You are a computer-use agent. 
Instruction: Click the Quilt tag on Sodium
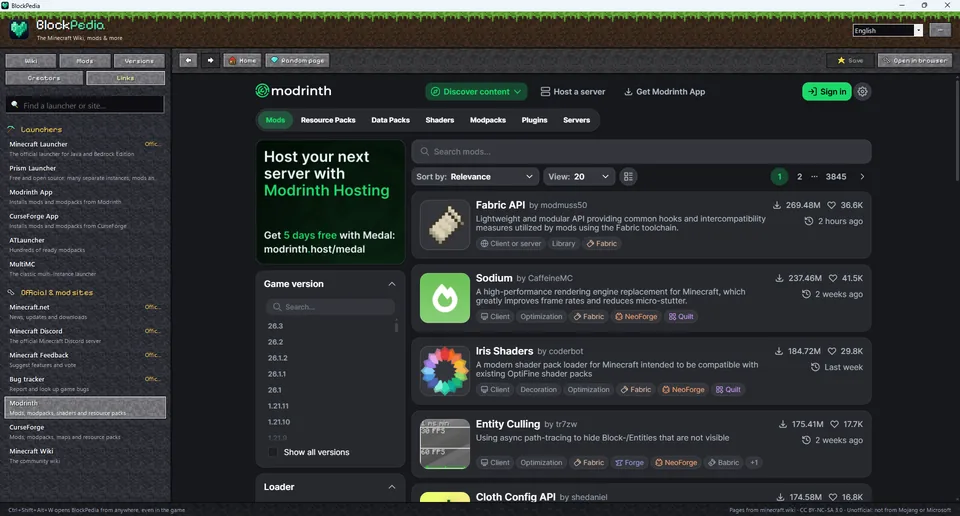(x=681, y=316)
